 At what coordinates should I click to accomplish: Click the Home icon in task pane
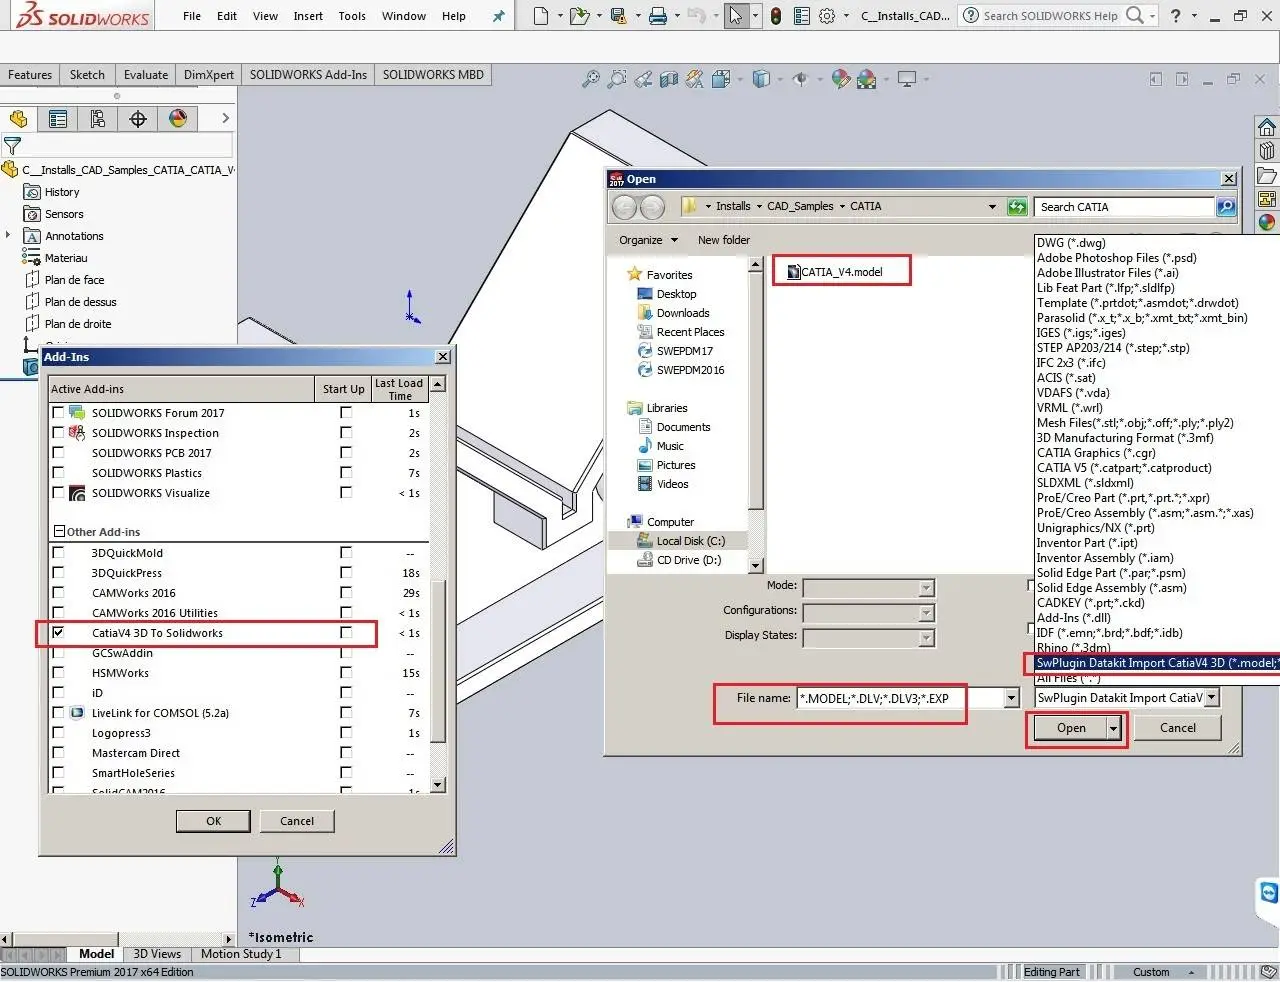coord(1267,127)
